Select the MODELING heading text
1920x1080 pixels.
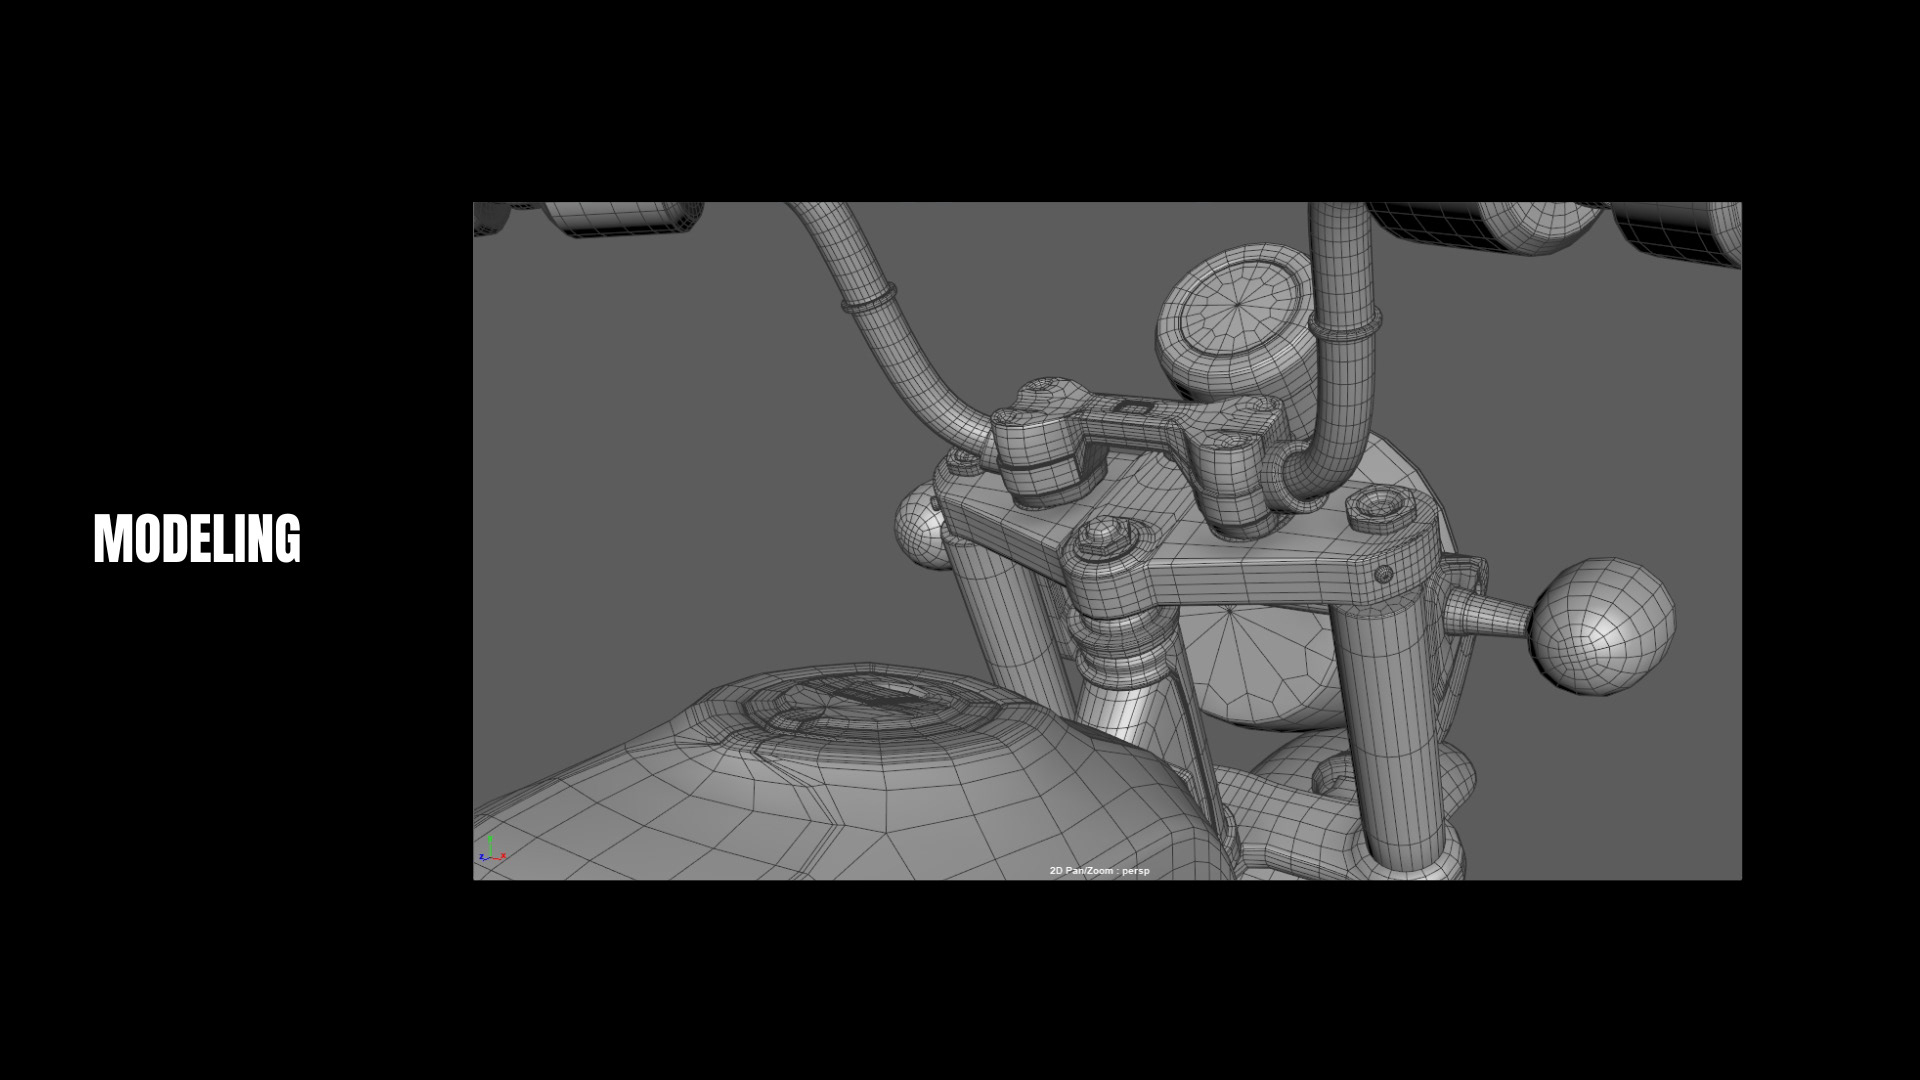click(x=197, y=540)
